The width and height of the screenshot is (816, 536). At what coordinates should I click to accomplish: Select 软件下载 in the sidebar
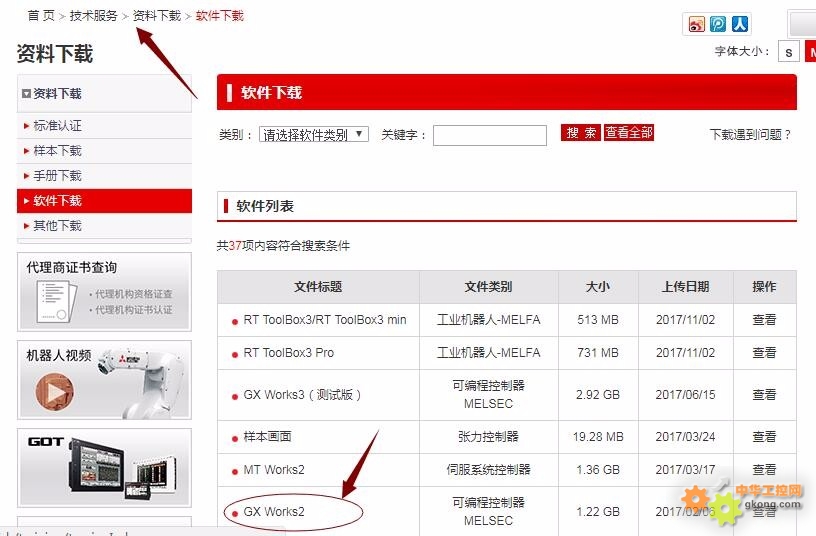pyautogui.click(x=104, y=201)
